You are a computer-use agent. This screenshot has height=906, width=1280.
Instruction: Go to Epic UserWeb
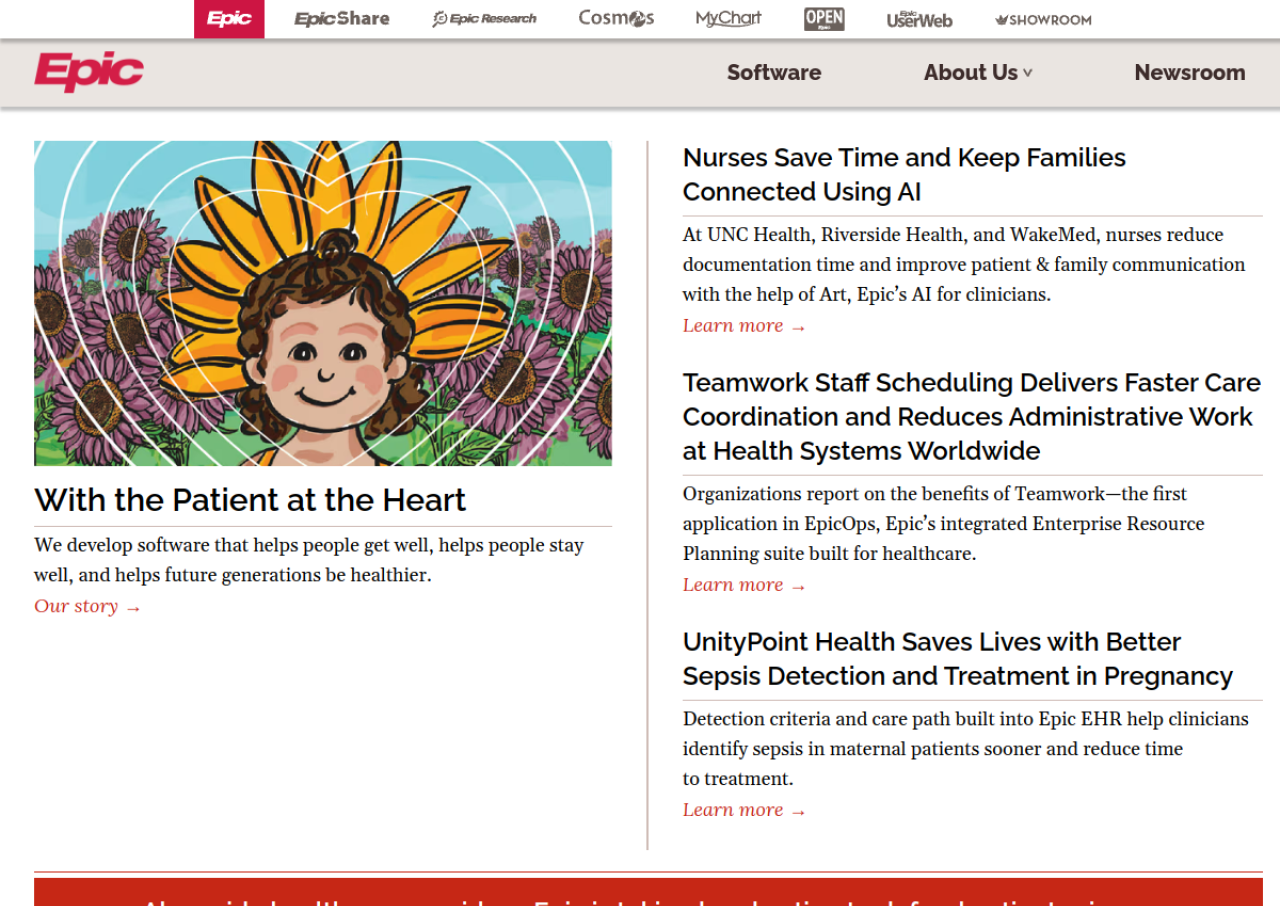(x=919, y=19)
